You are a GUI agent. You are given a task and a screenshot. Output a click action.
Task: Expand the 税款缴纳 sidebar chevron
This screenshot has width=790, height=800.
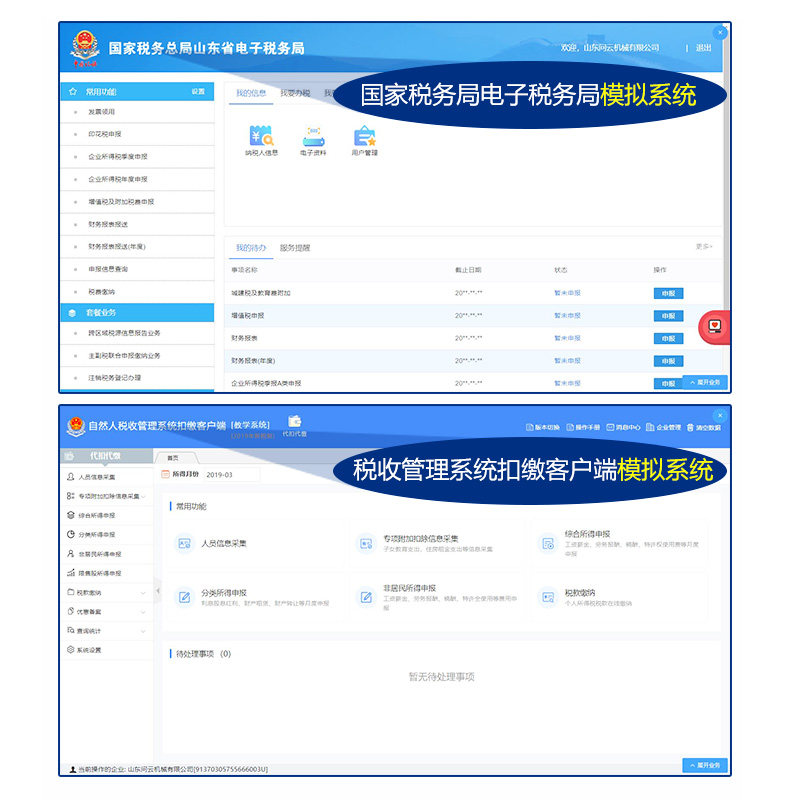(x=143, y=593)
